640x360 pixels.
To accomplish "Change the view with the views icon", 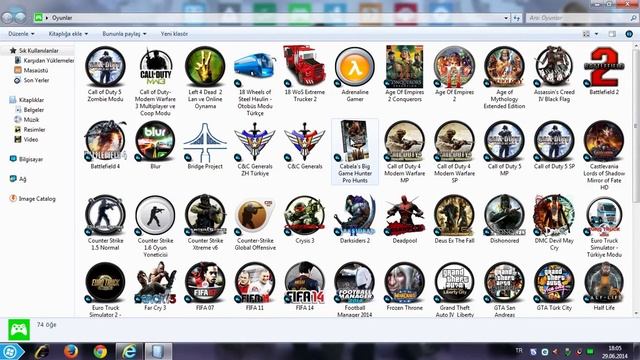I will pyautogui.click(x=586, y=34).
